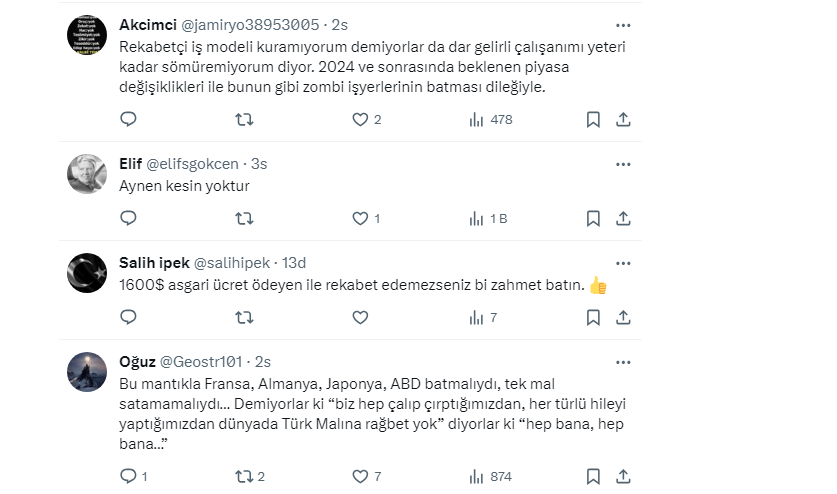Open Oğuz's profile picture
Image resolution: width=837 pixels, height=494 pixels.
[87, 372]
